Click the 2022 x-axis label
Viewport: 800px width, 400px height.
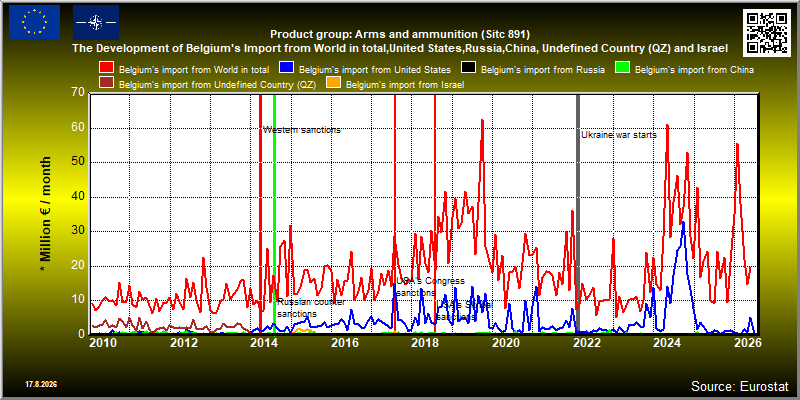[586, 343]
